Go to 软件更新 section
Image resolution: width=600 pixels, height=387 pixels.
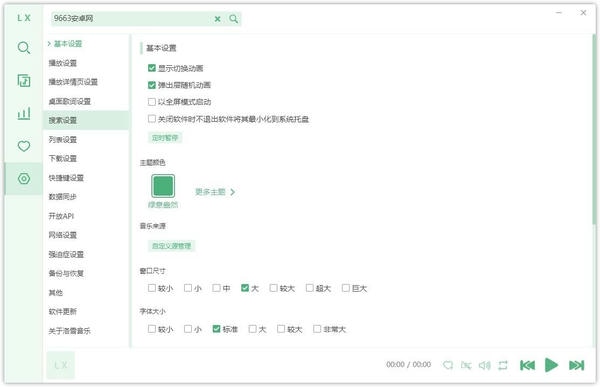click(62, 312)
